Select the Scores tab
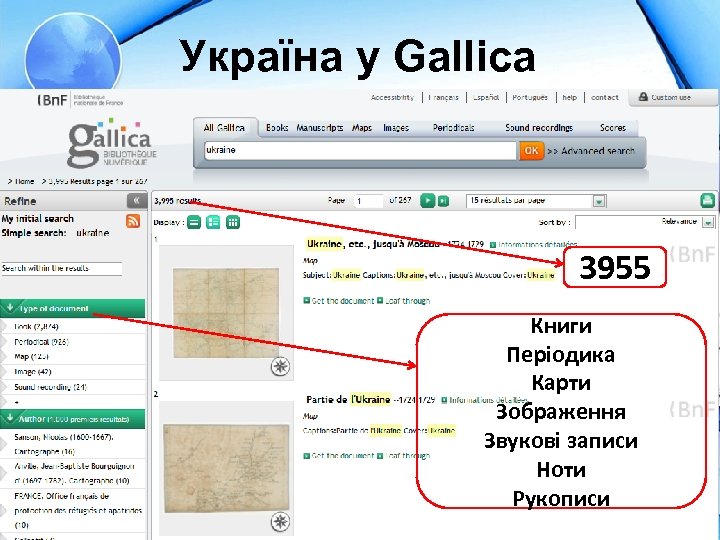The height and width of the screenshot is (540, 720). [x=613, y=128]
